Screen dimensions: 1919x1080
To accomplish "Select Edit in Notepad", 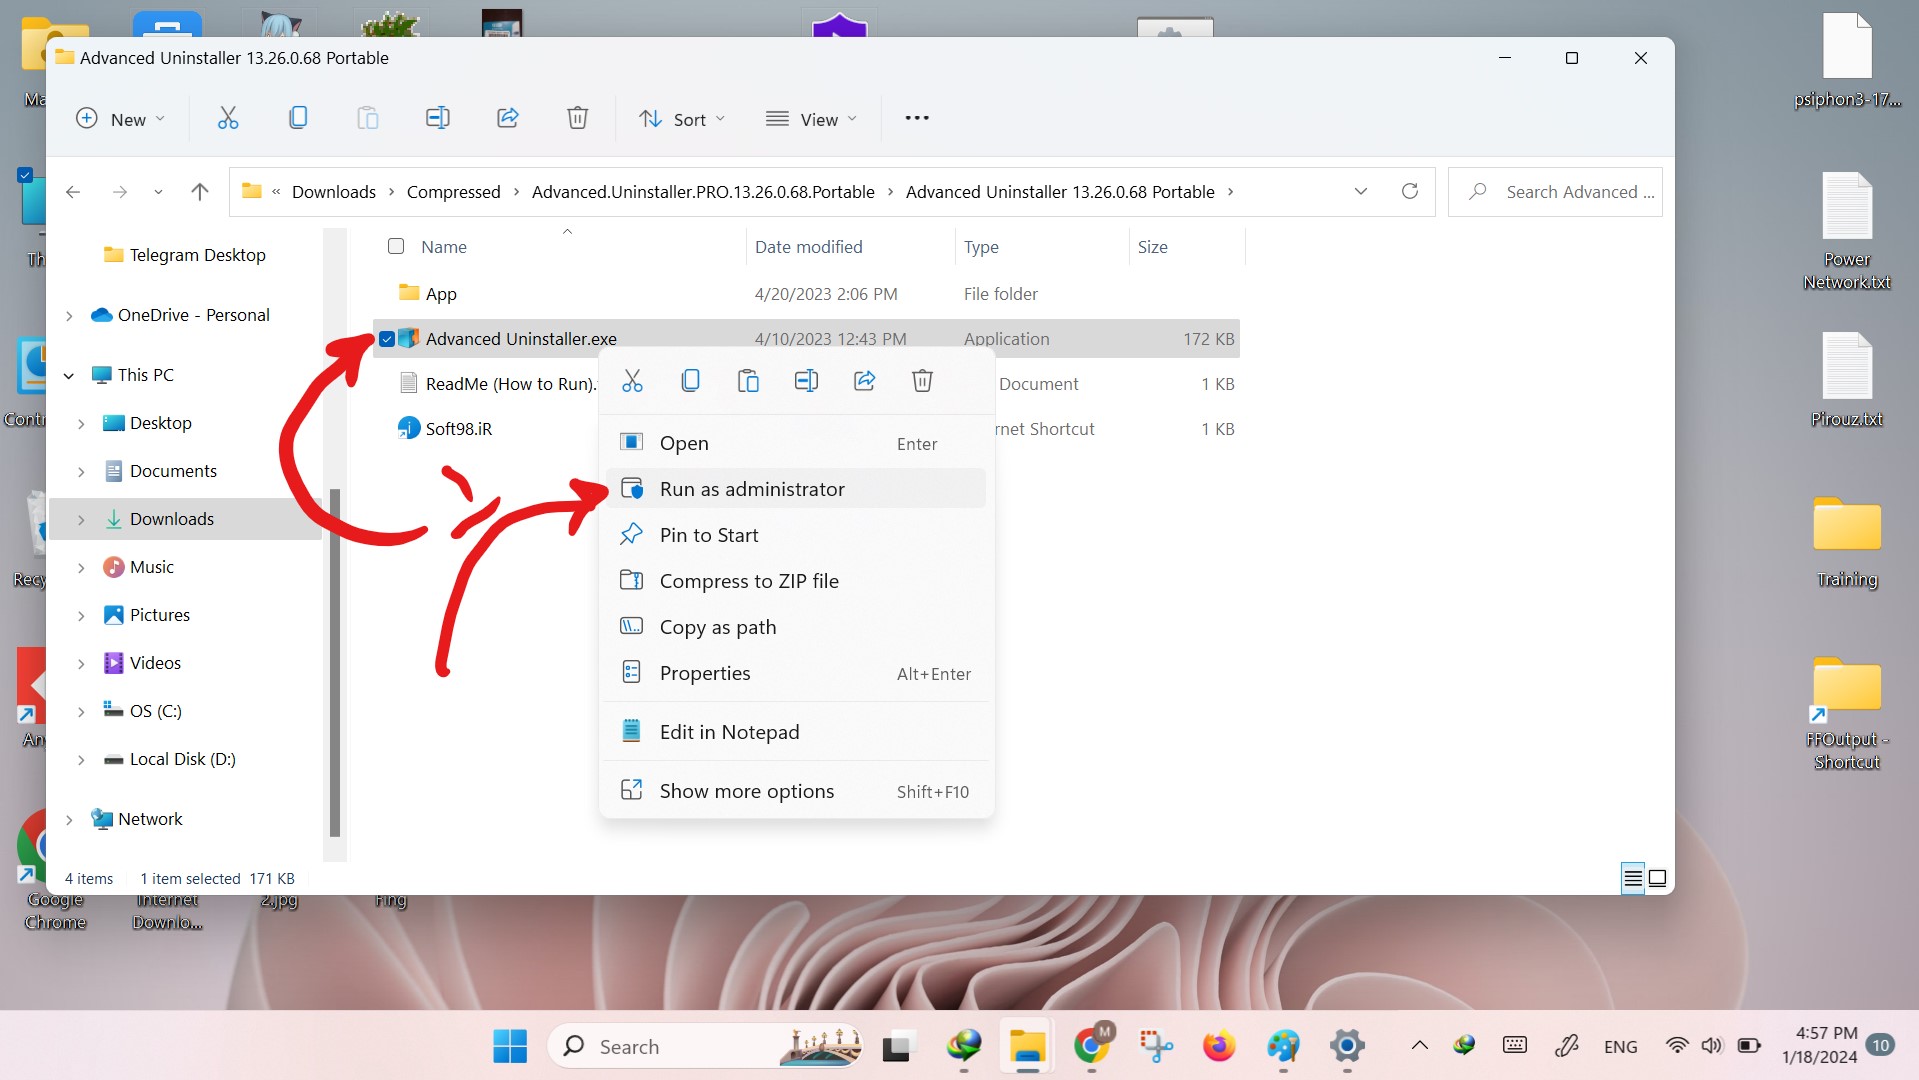I will point(795,732).
